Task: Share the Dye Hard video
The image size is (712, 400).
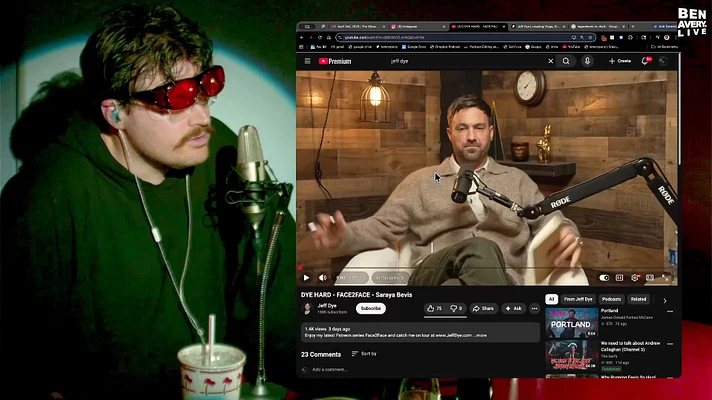Action: 483,308
